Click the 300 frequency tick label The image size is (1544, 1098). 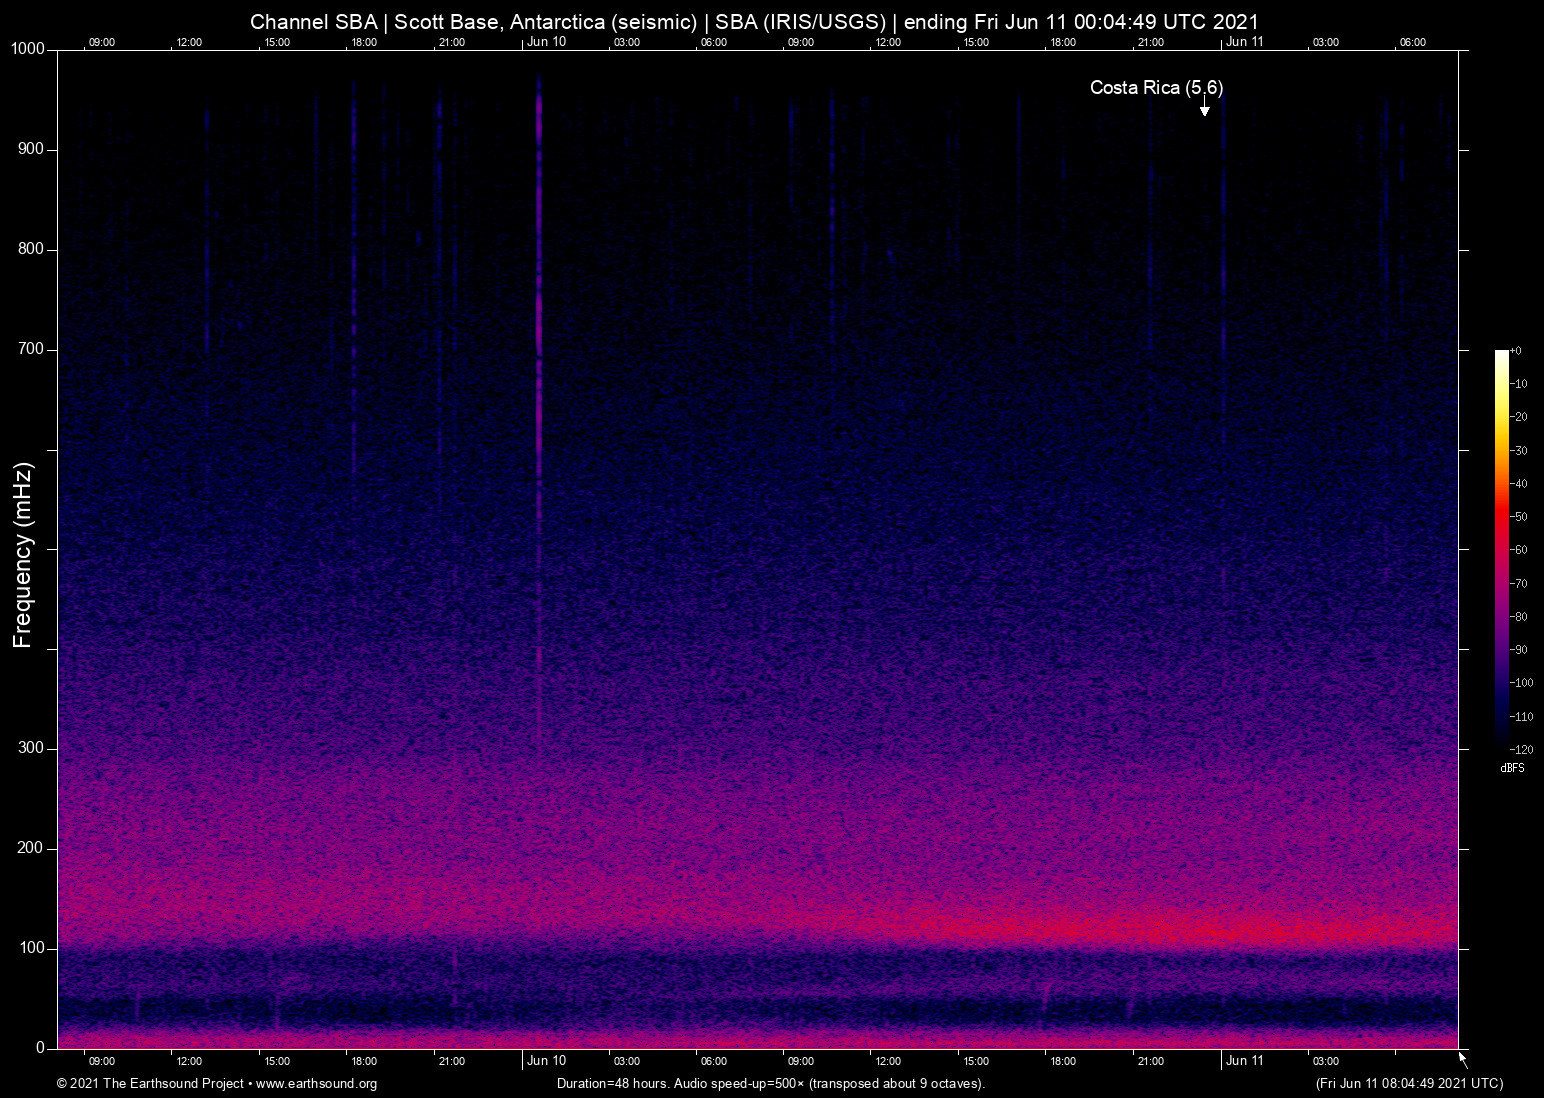tap(30, 746)
